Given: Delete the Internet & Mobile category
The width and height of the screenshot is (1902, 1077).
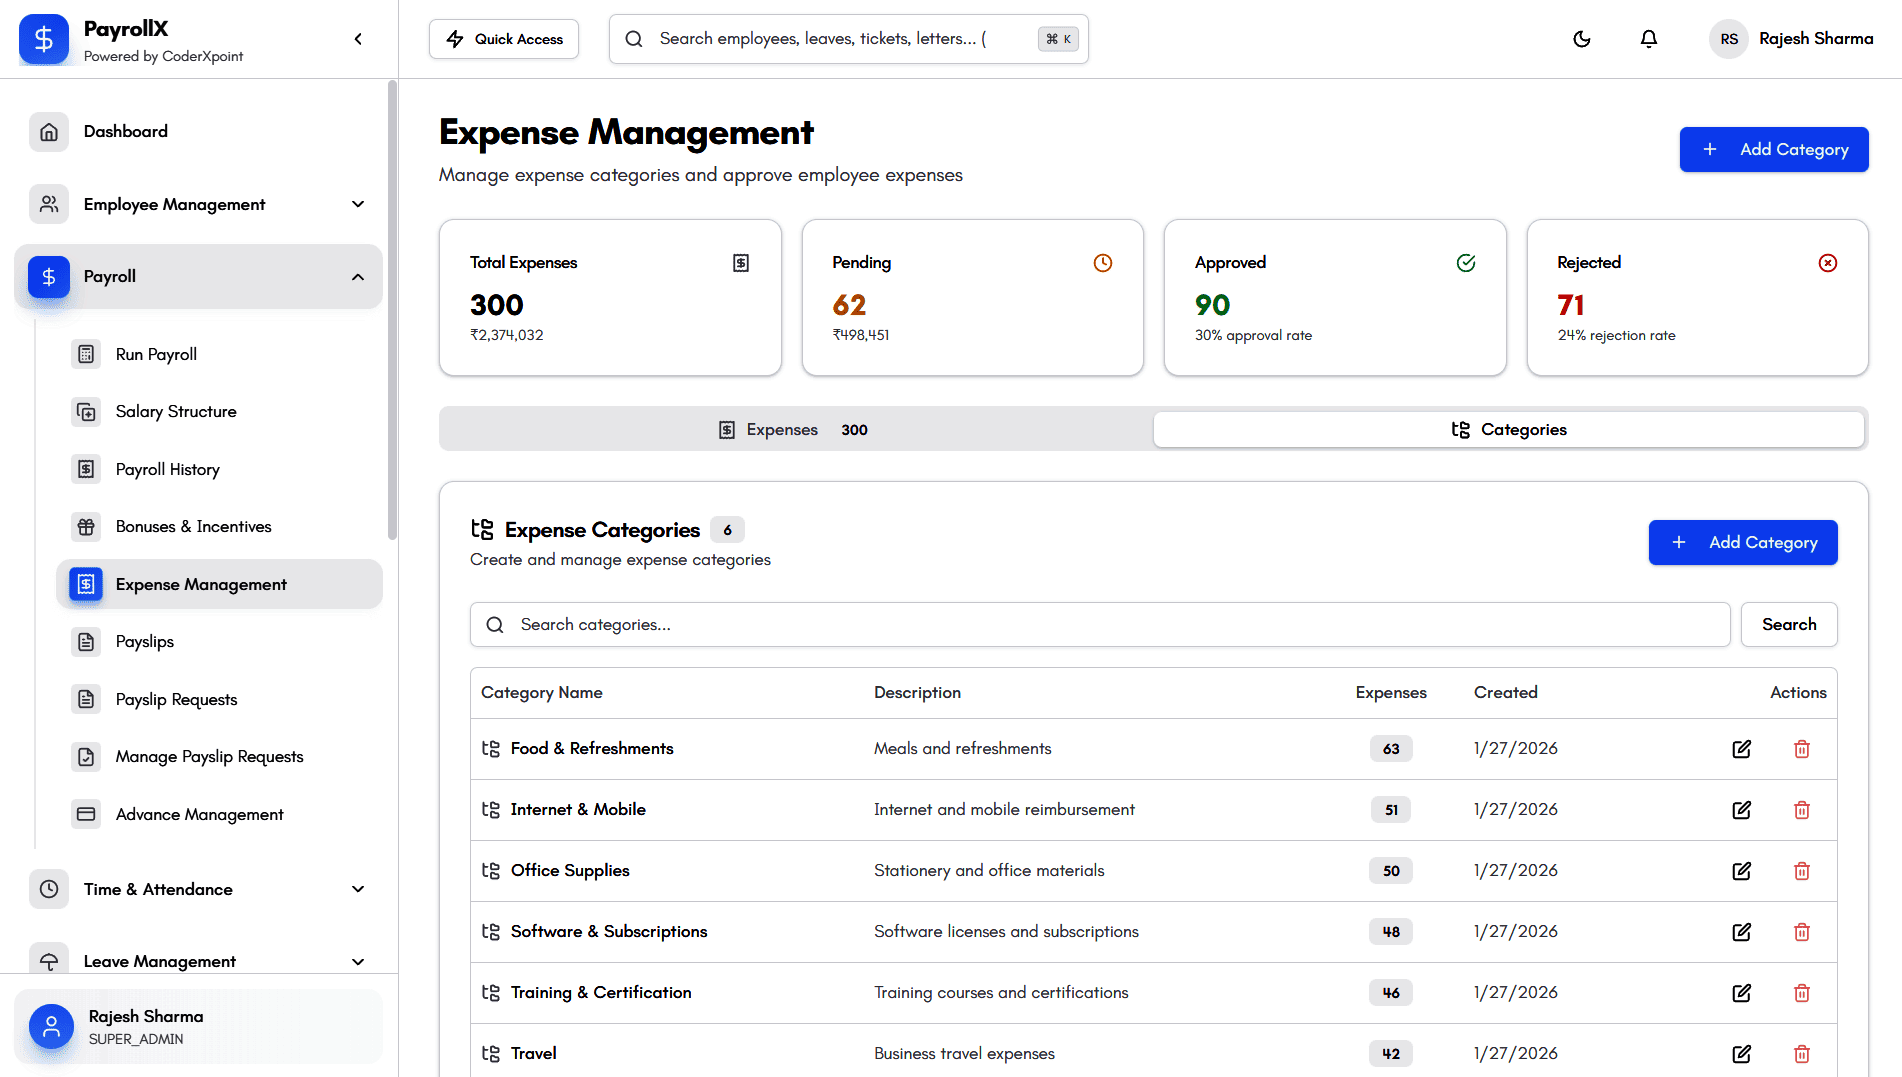Looking at the screenshot, I should point(1801,810).
